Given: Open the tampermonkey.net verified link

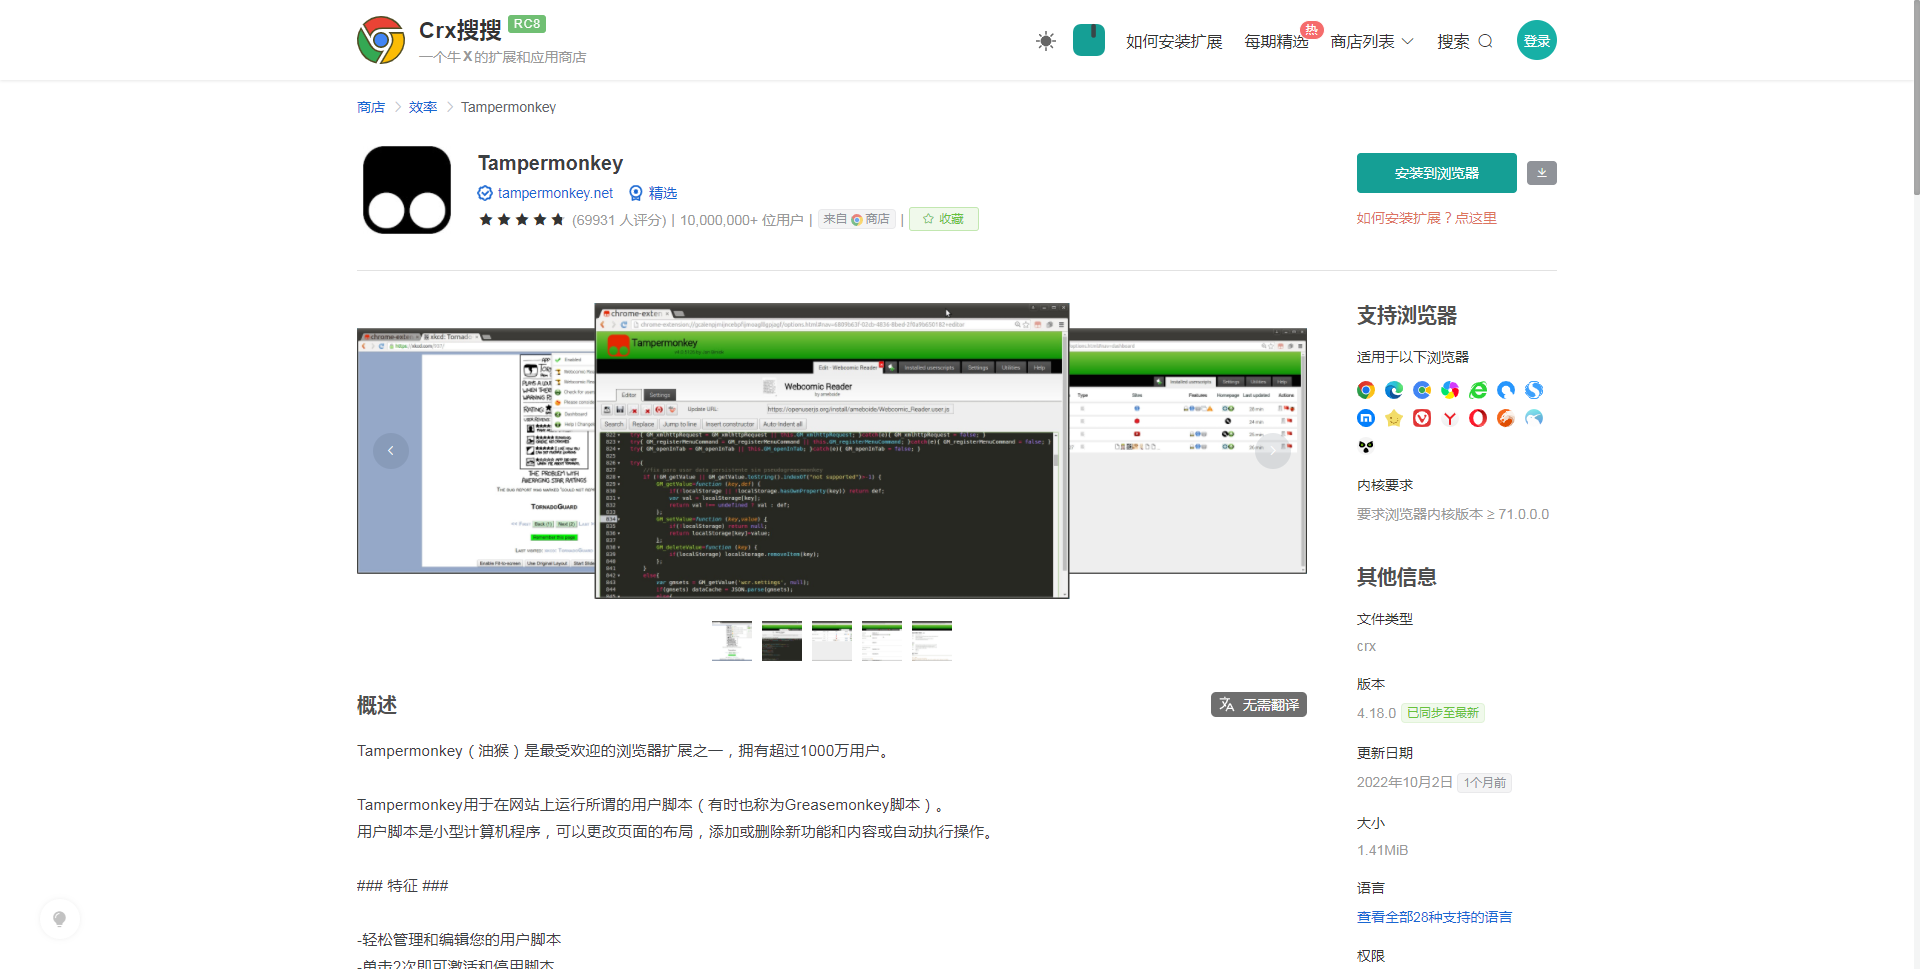Looking at the screenshot, I should point(546,193).
